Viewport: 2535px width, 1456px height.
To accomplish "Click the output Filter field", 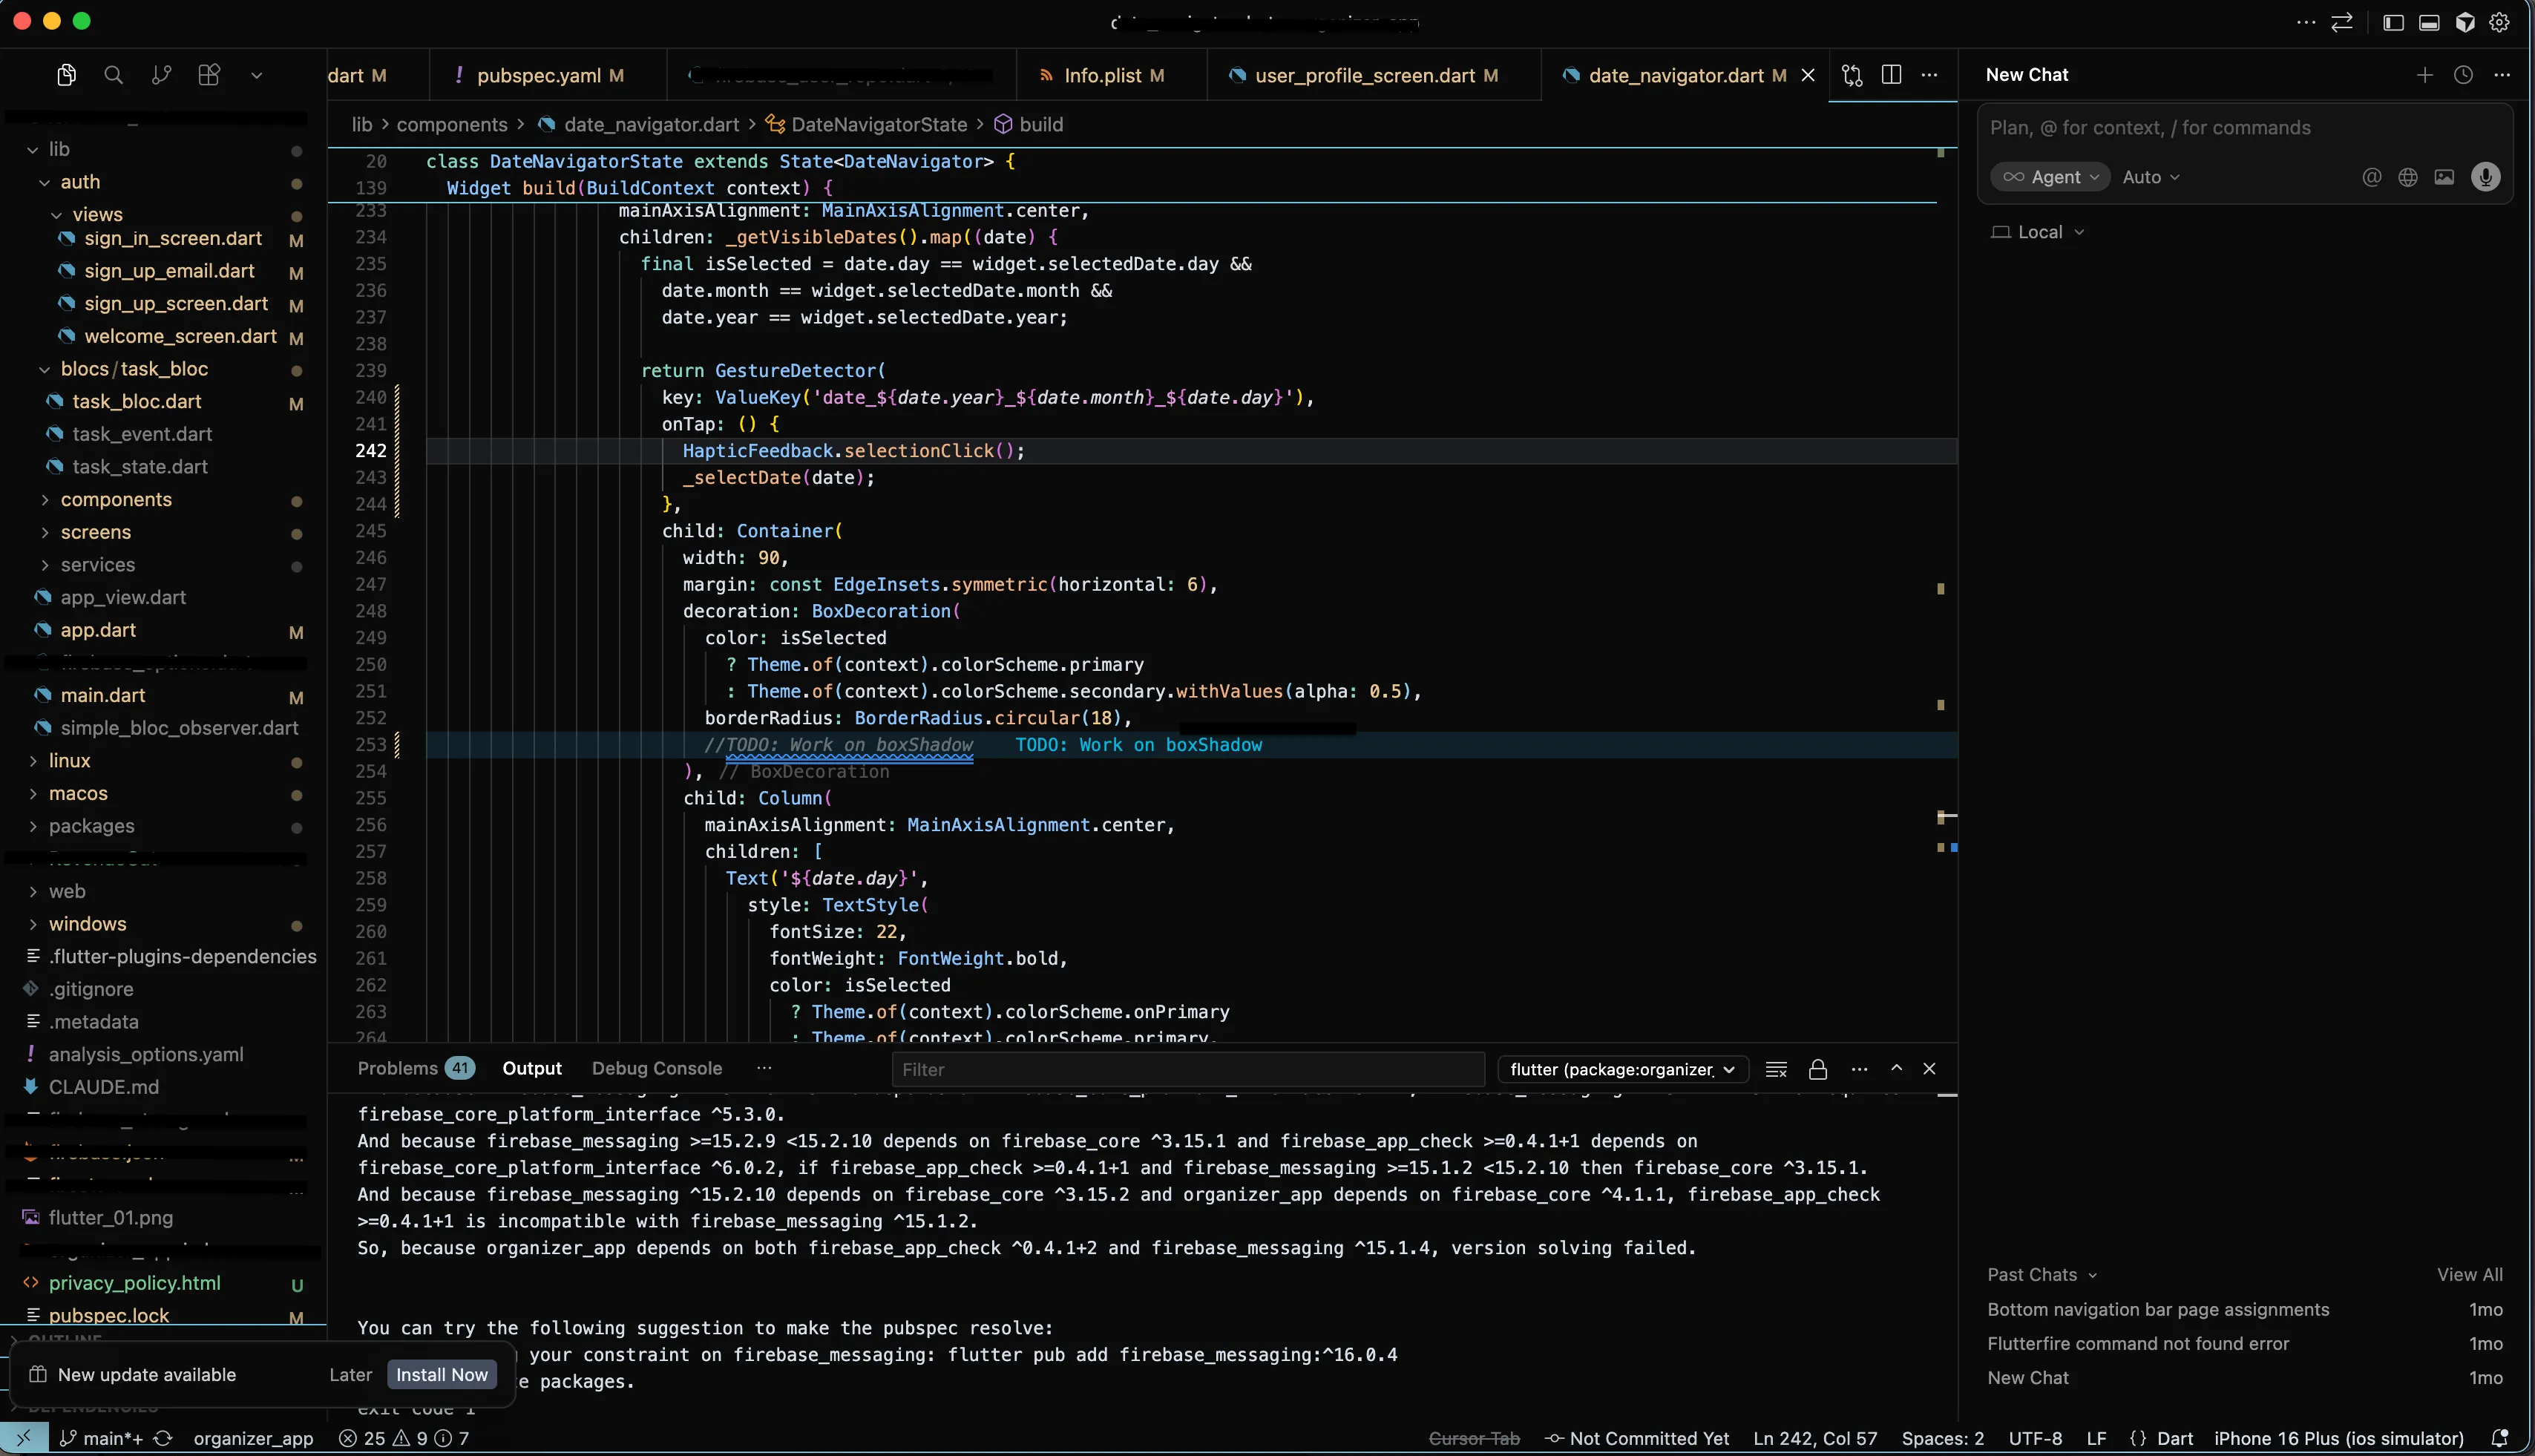I will pos(1186,1069).
